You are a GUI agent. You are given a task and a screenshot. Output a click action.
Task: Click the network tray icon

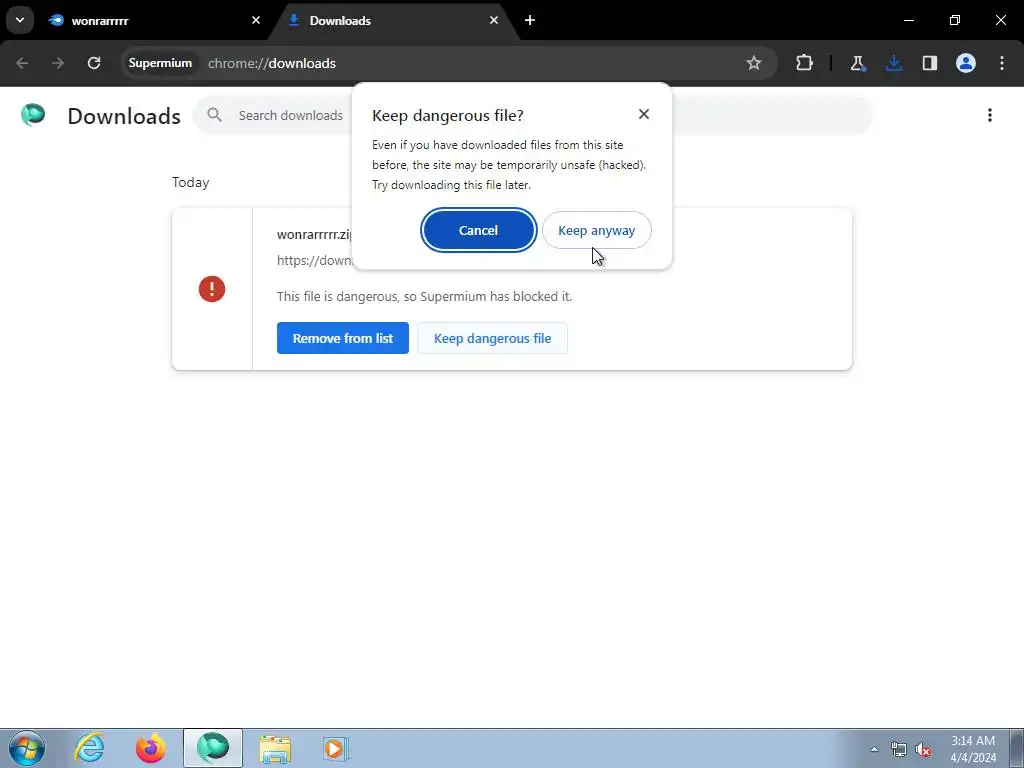click(899, 749)
